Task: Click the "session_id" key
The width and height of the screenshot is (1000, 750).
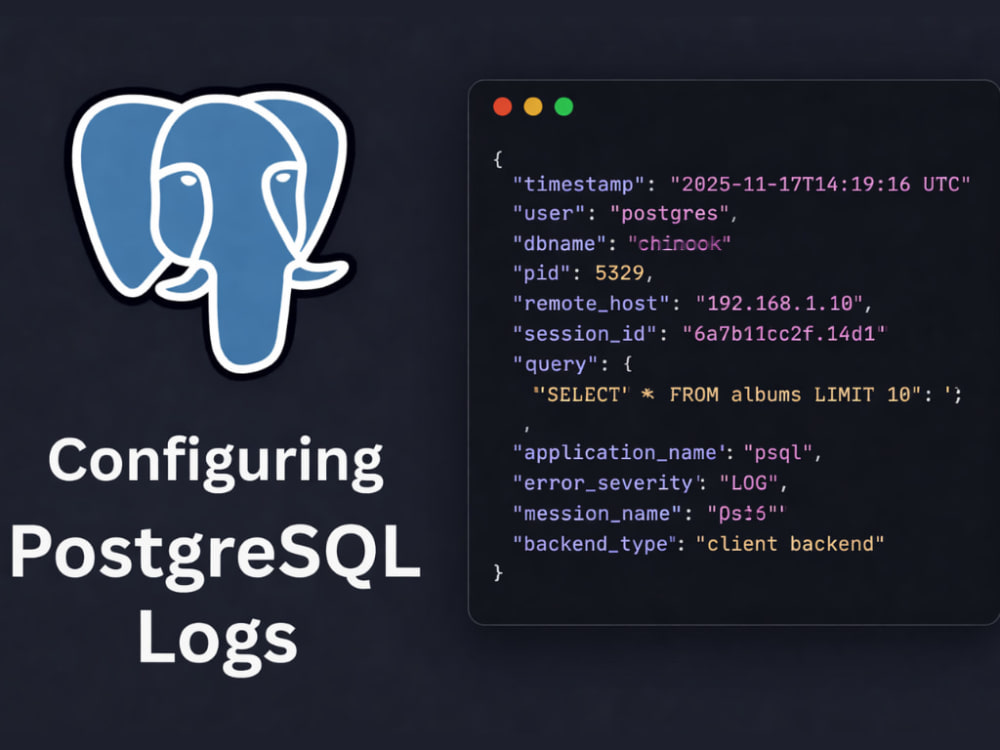Action: tap(585, 334)
